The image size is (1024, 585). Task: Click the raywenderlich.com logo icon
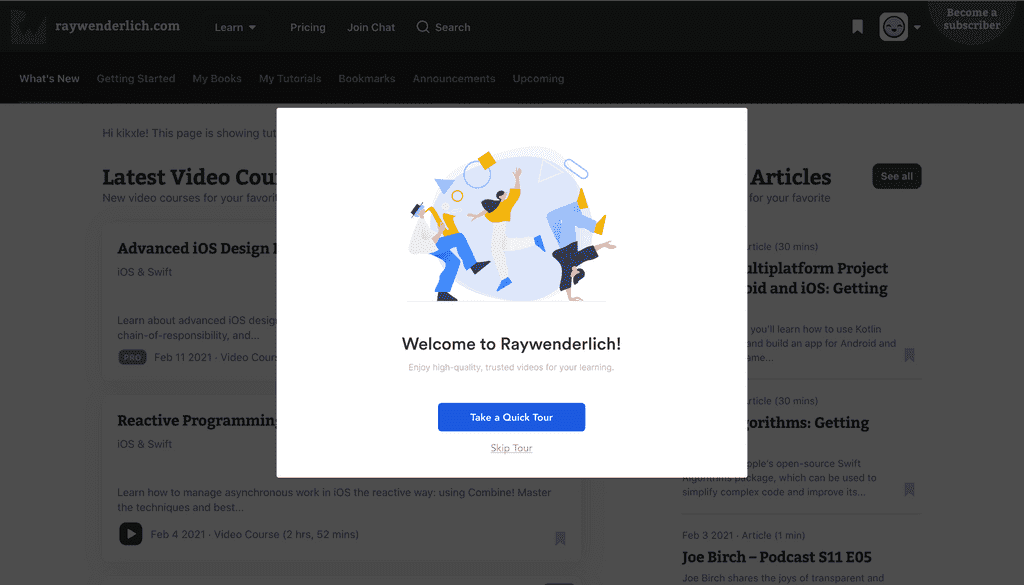click(28, 27)
